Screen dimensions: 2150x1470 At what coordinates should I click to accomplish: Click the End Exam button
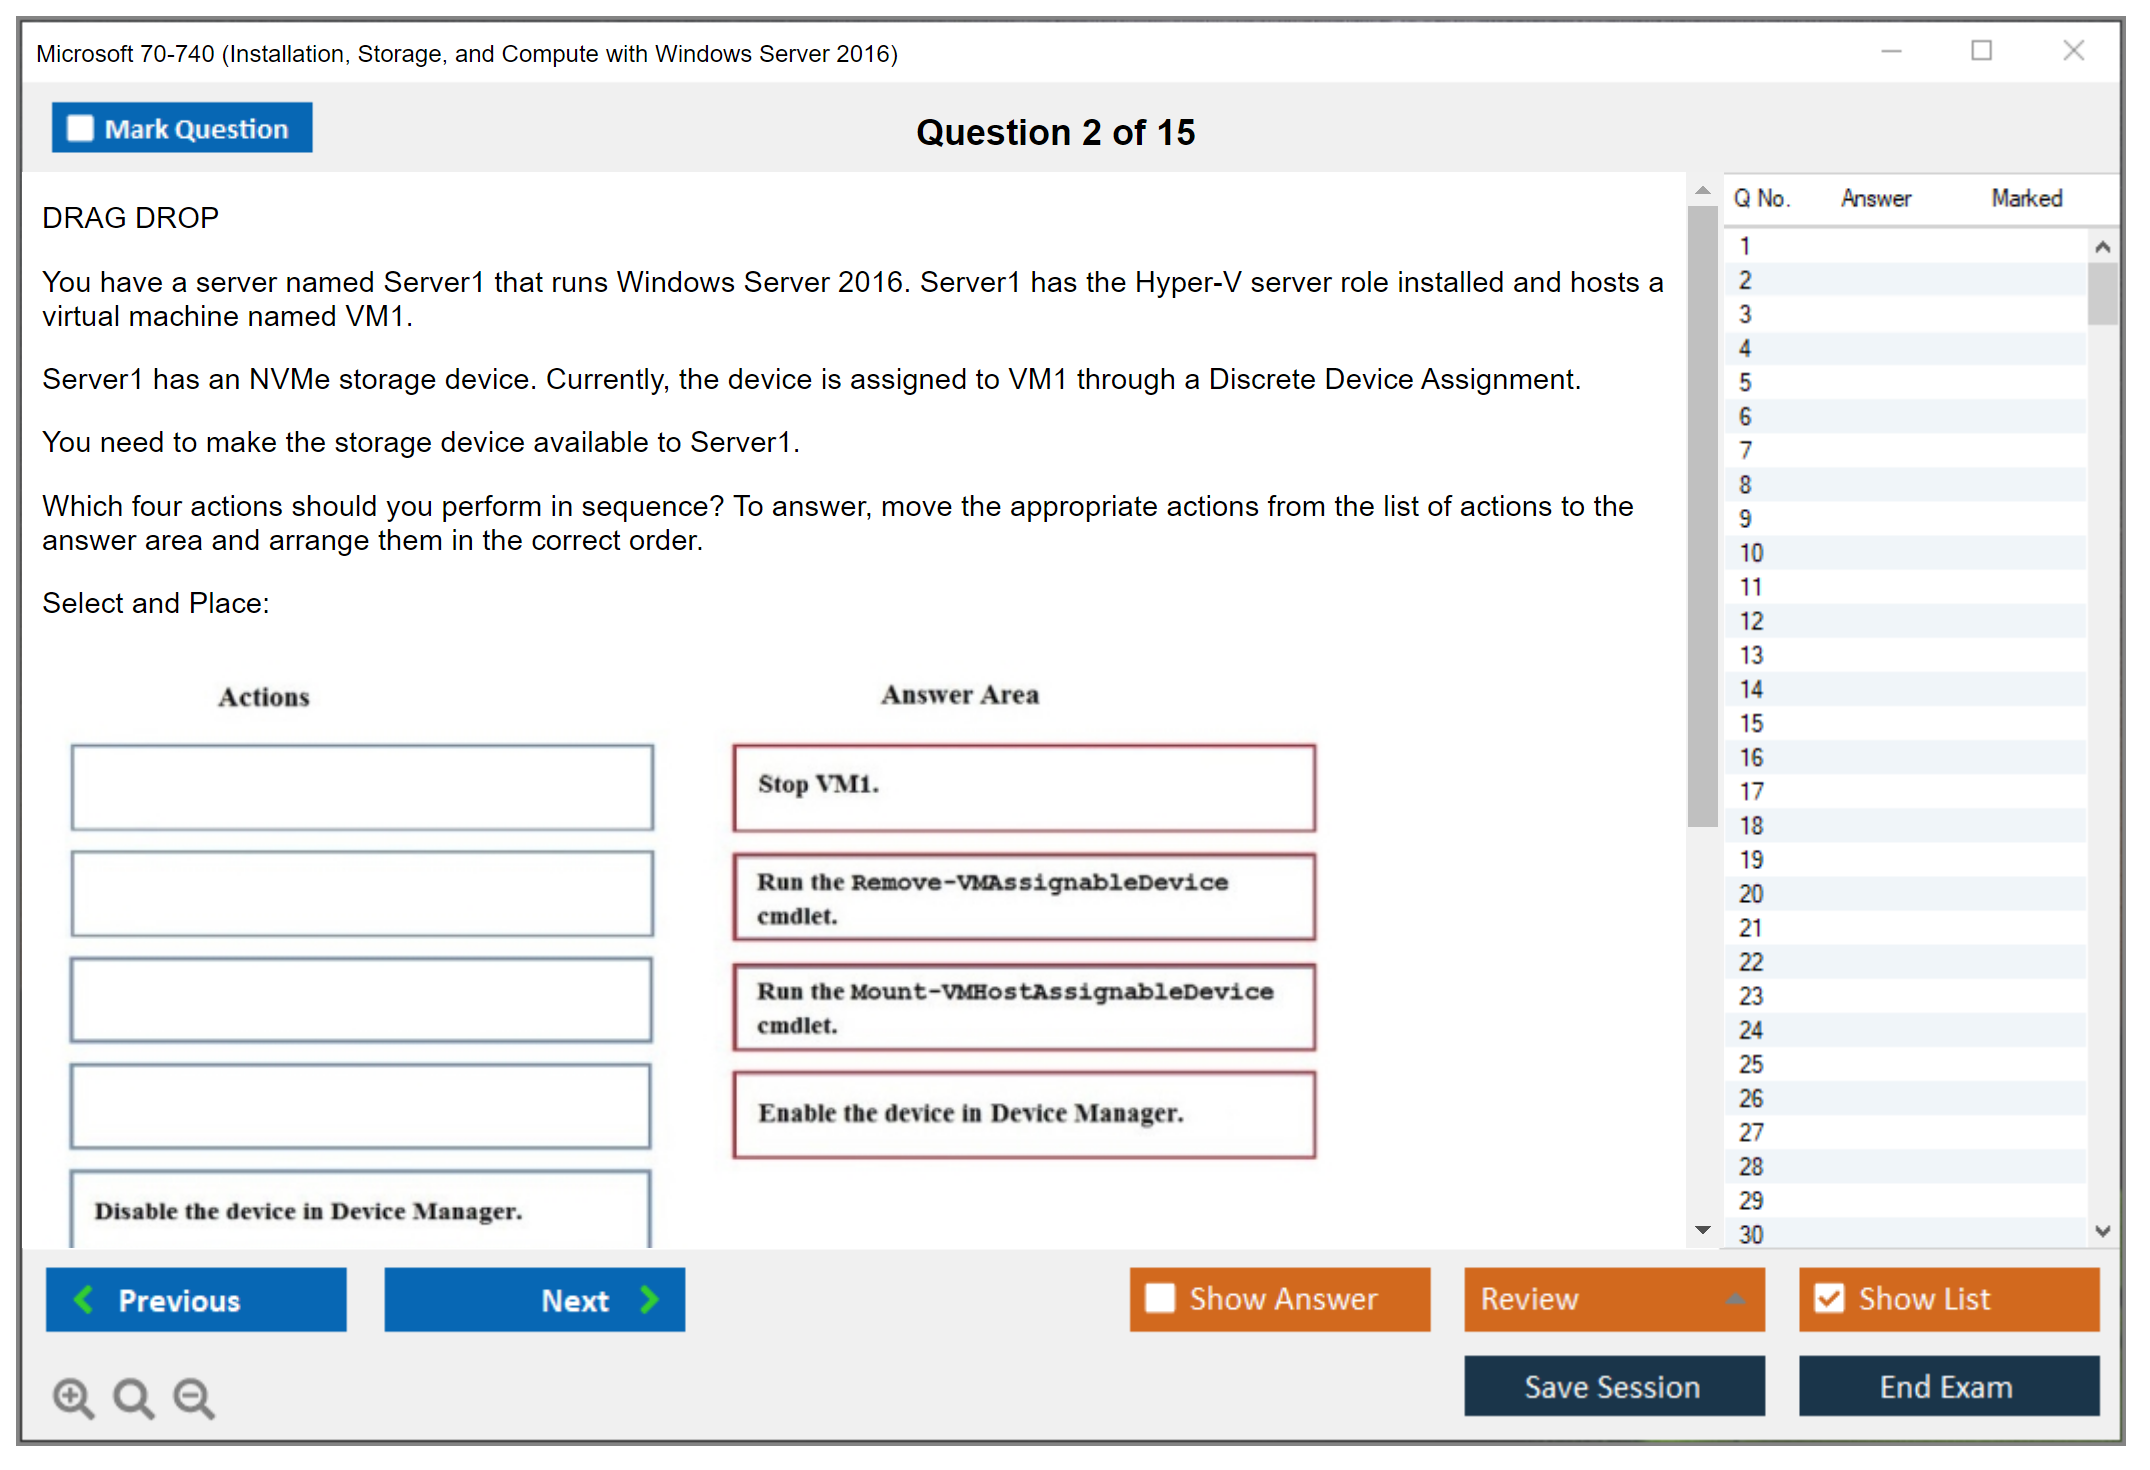[1947, 1386]
